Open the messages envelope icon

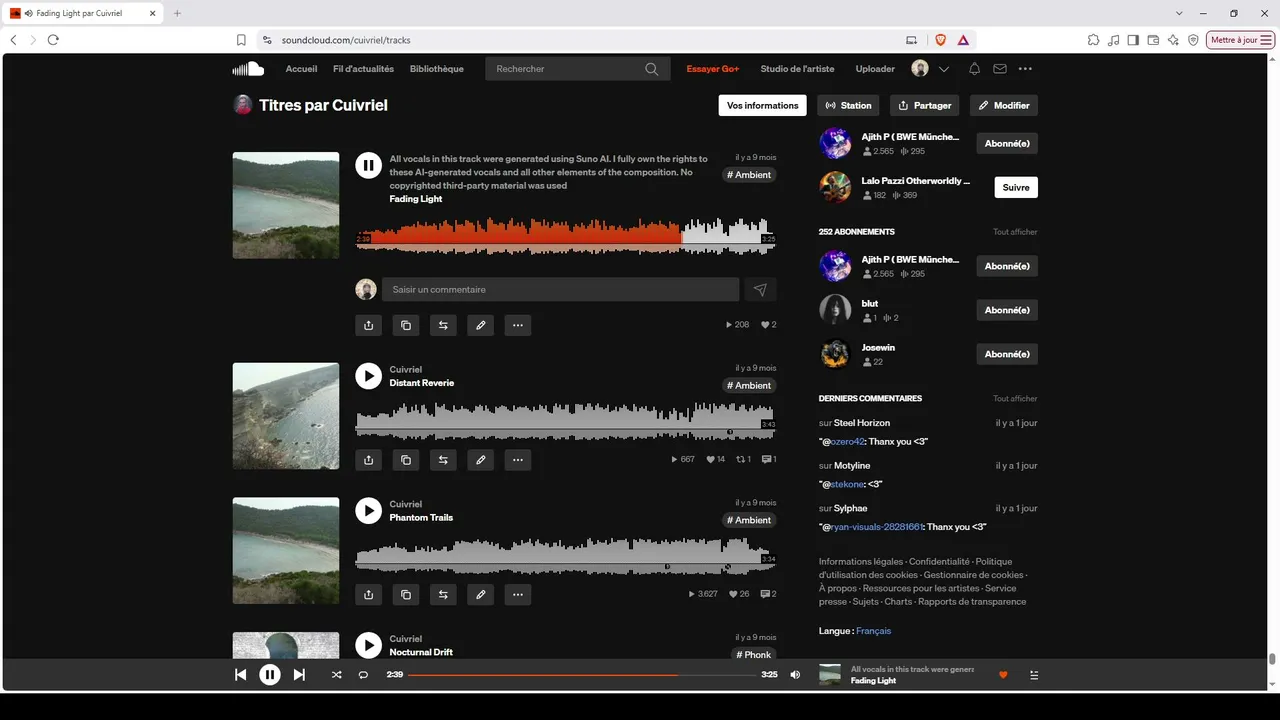tap(1000, 69)
